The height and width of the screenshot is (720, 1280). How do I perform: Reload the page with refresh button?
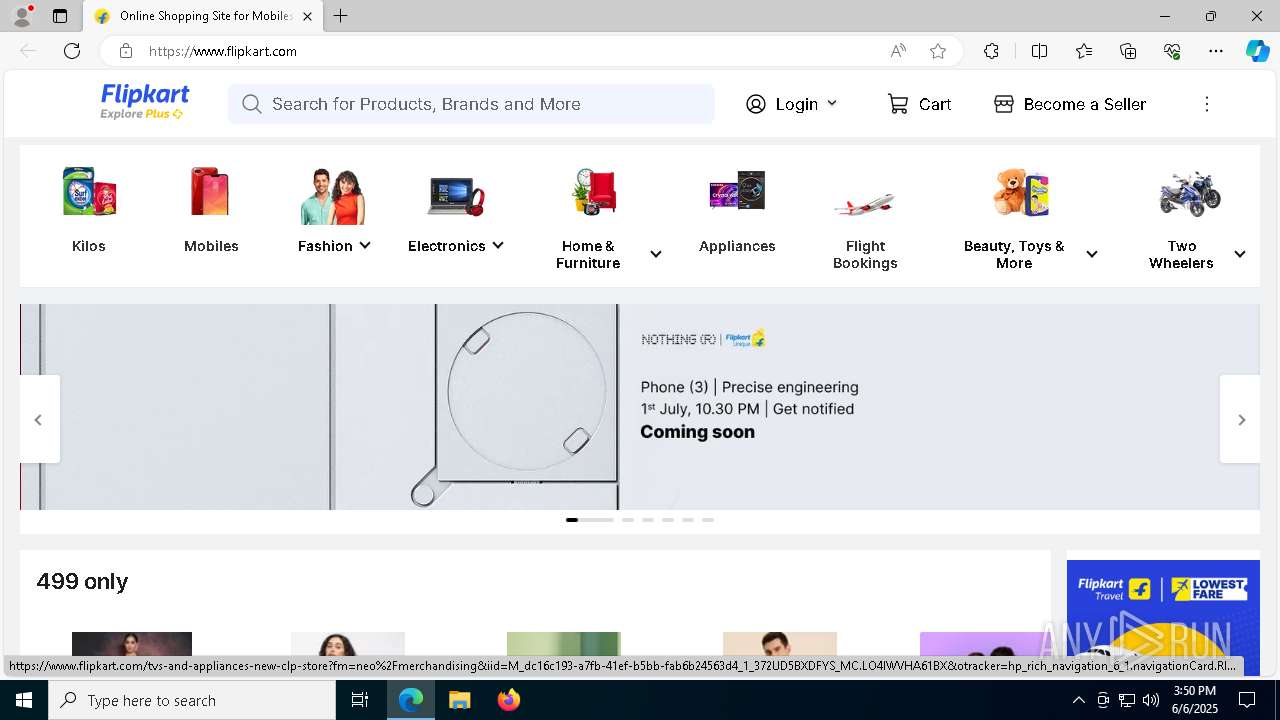tap(72, 51)
